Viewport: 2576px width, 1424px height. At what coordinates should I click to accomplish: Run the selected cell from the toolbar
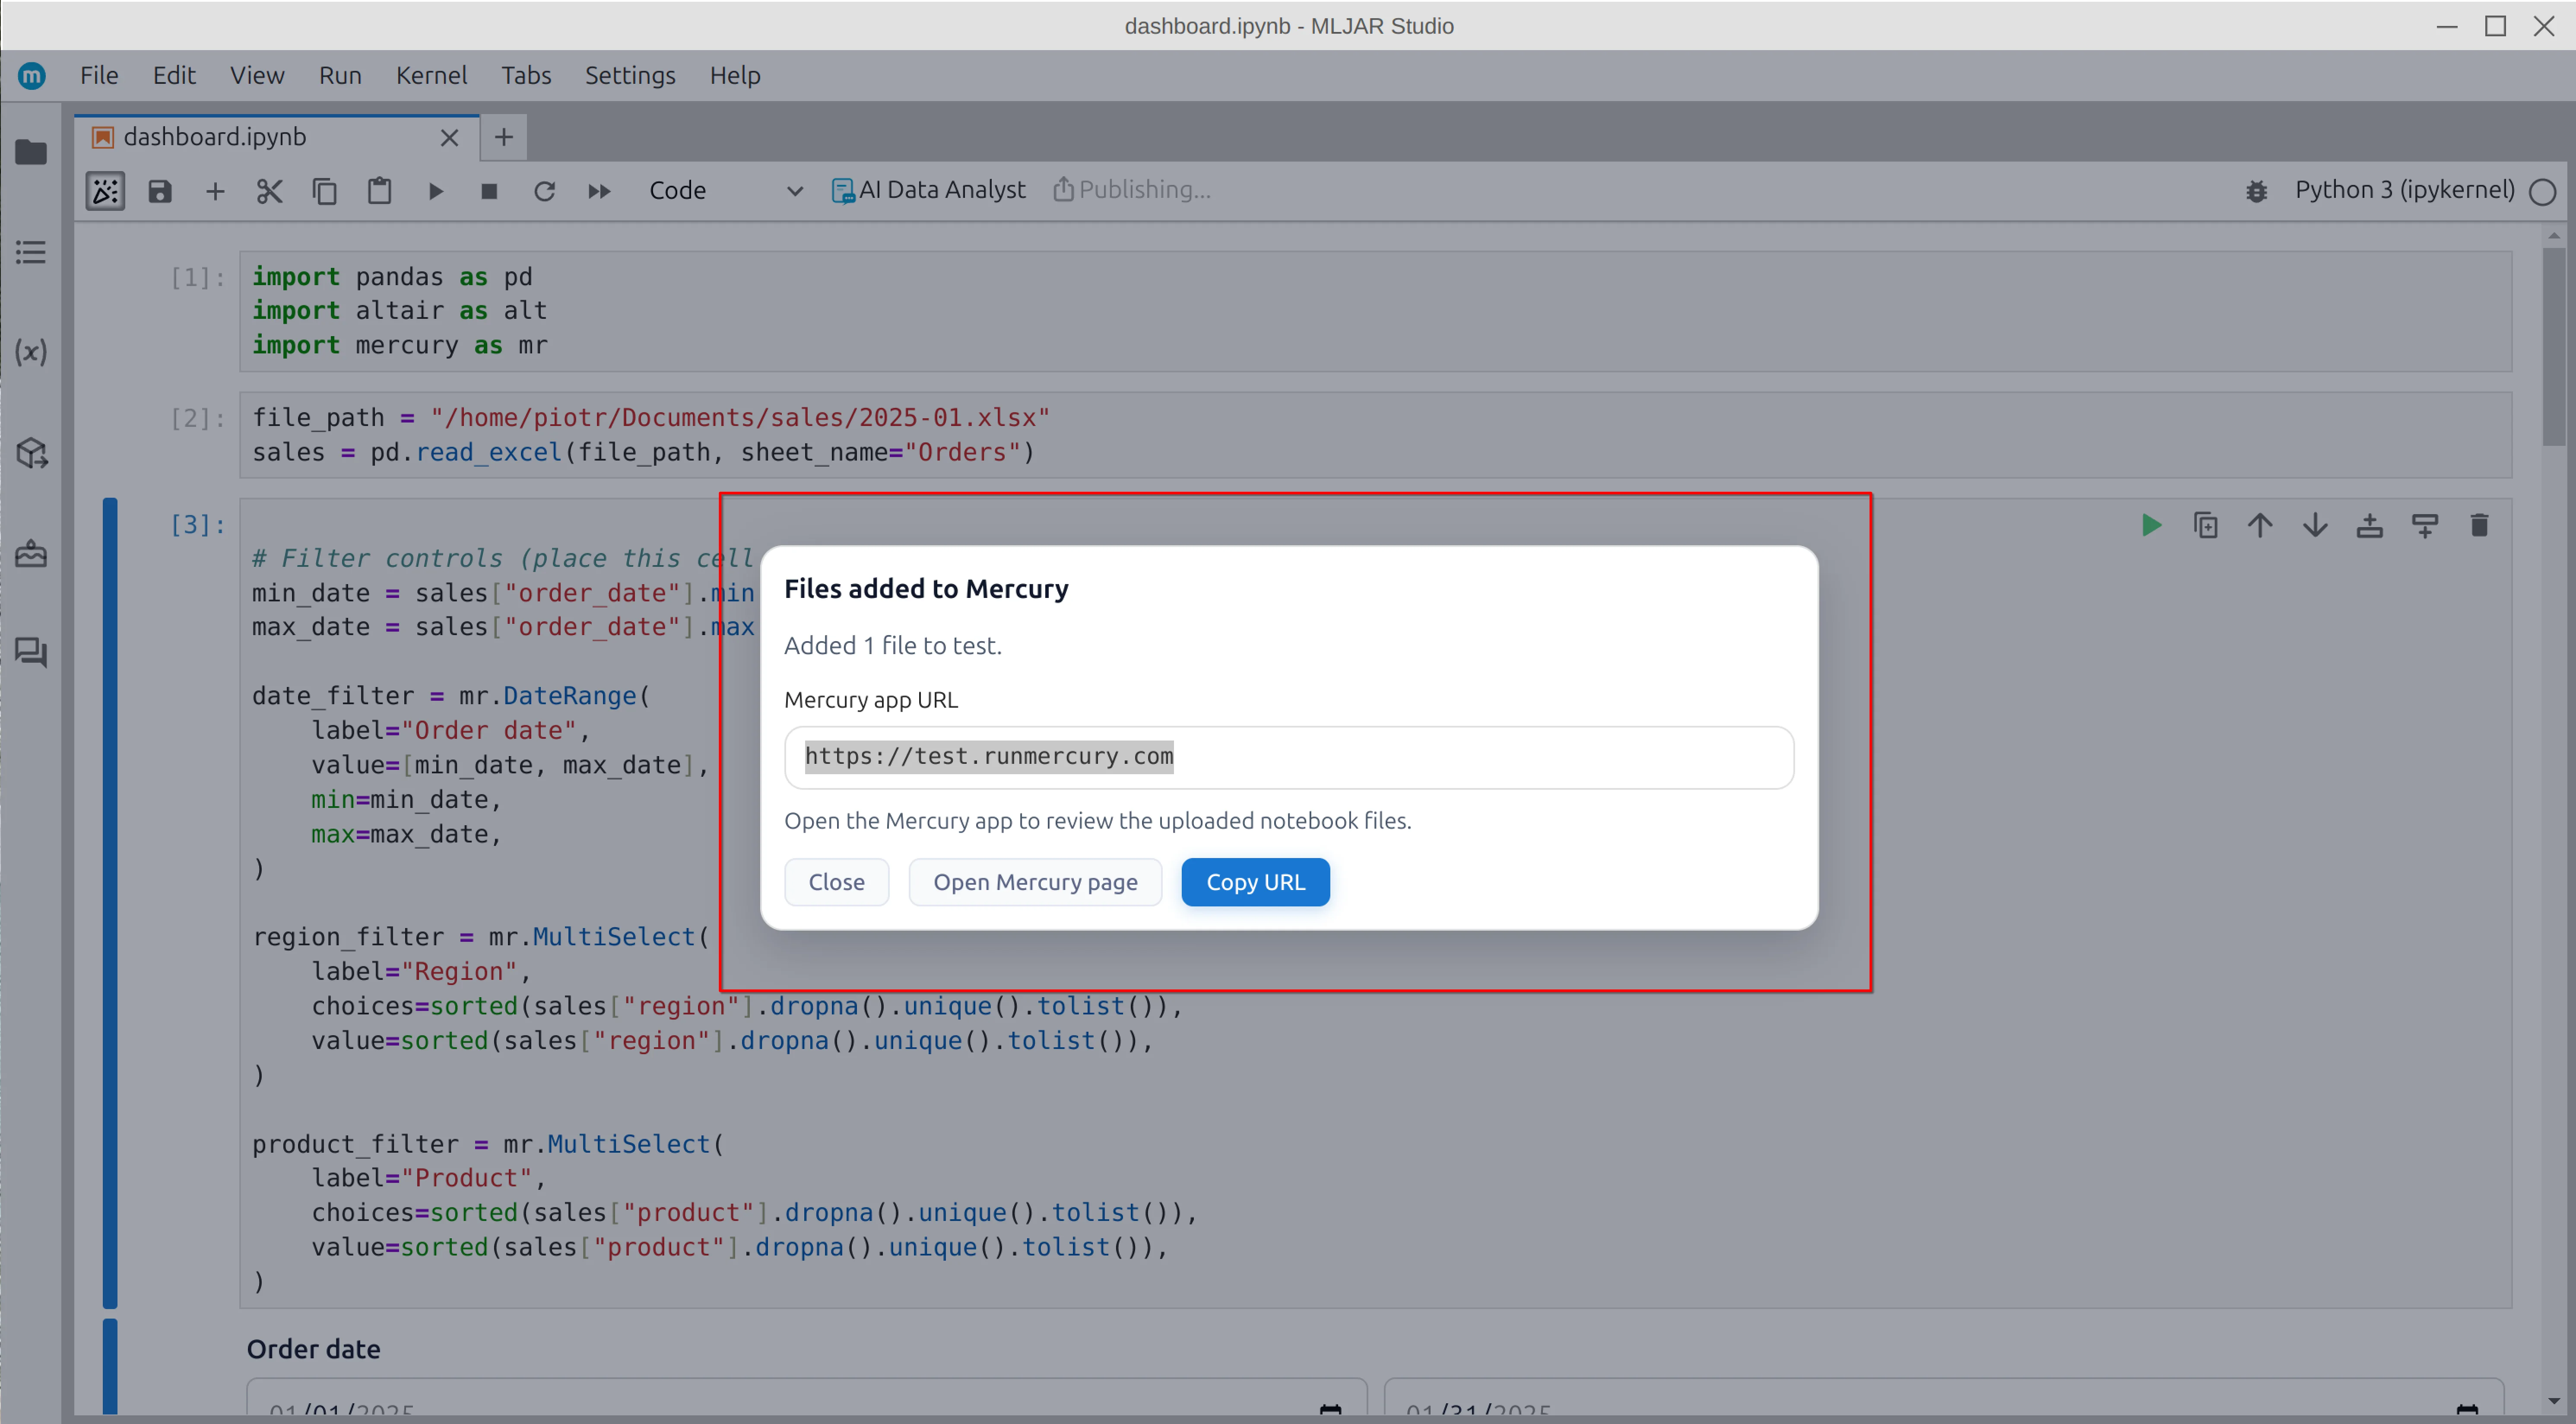435,191
